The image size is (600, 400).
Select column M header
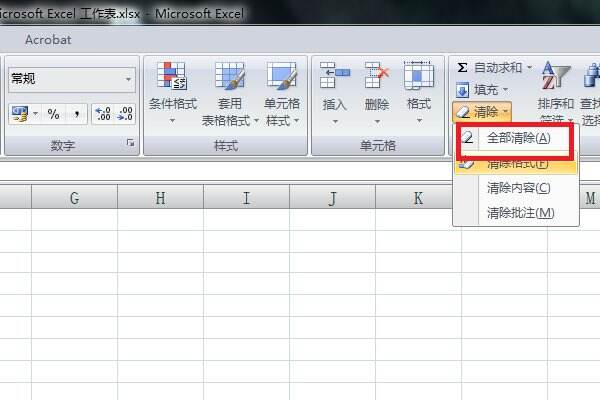tap(590, 198)
